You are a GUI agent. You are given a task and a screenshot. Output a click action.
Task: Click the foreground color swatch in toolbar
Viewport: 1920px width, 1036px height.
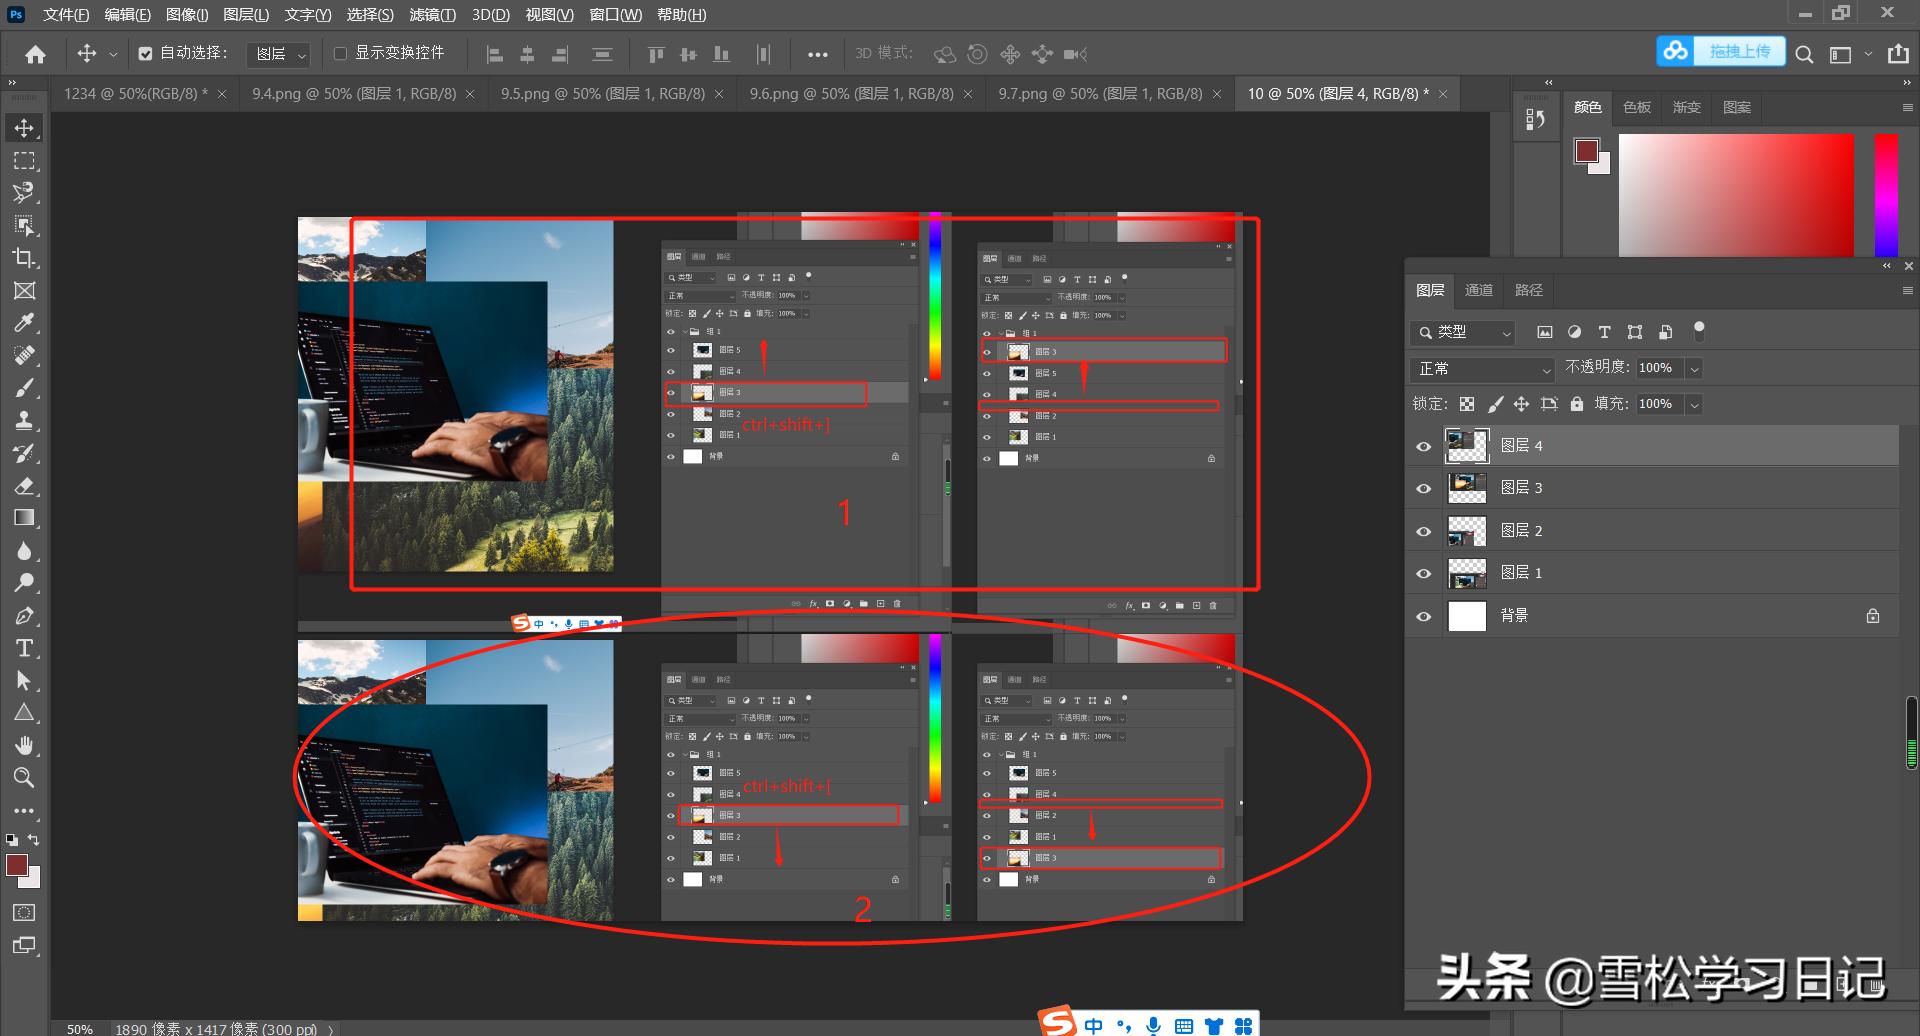click(17, 866)
